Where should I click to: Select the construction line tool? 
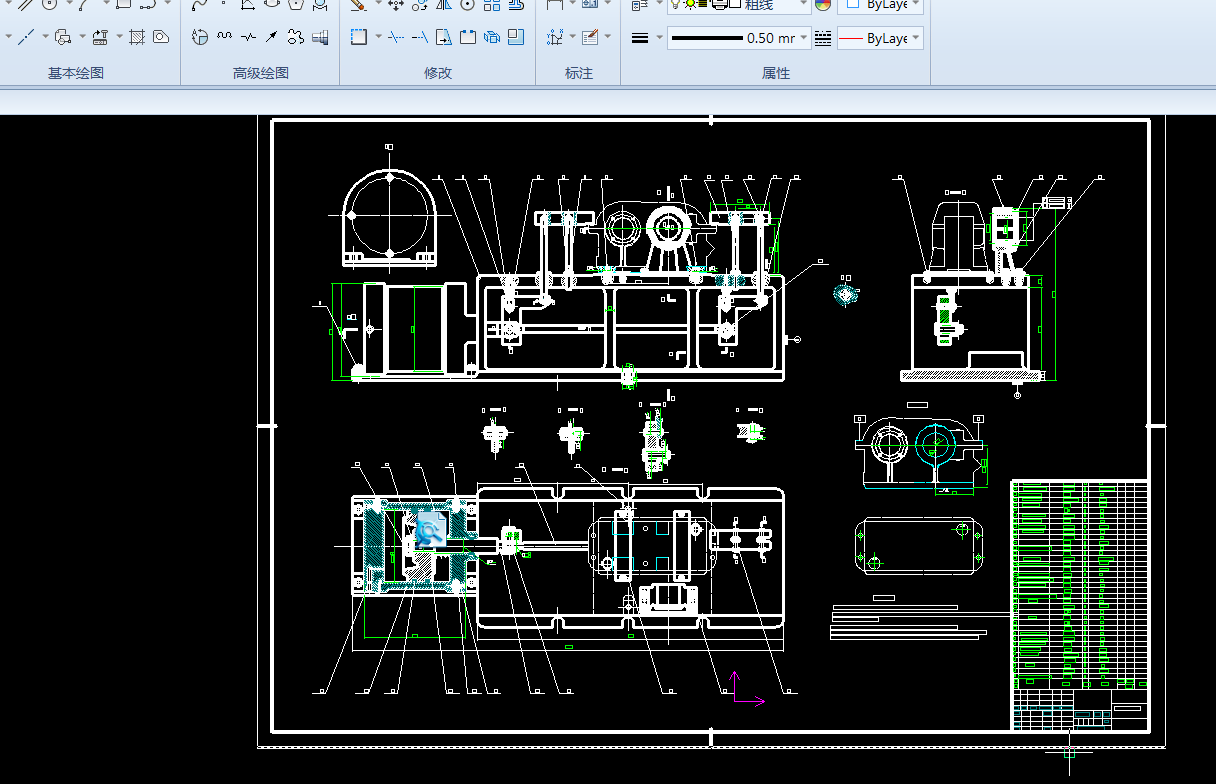pyautogui.click(x=26, y=37)
